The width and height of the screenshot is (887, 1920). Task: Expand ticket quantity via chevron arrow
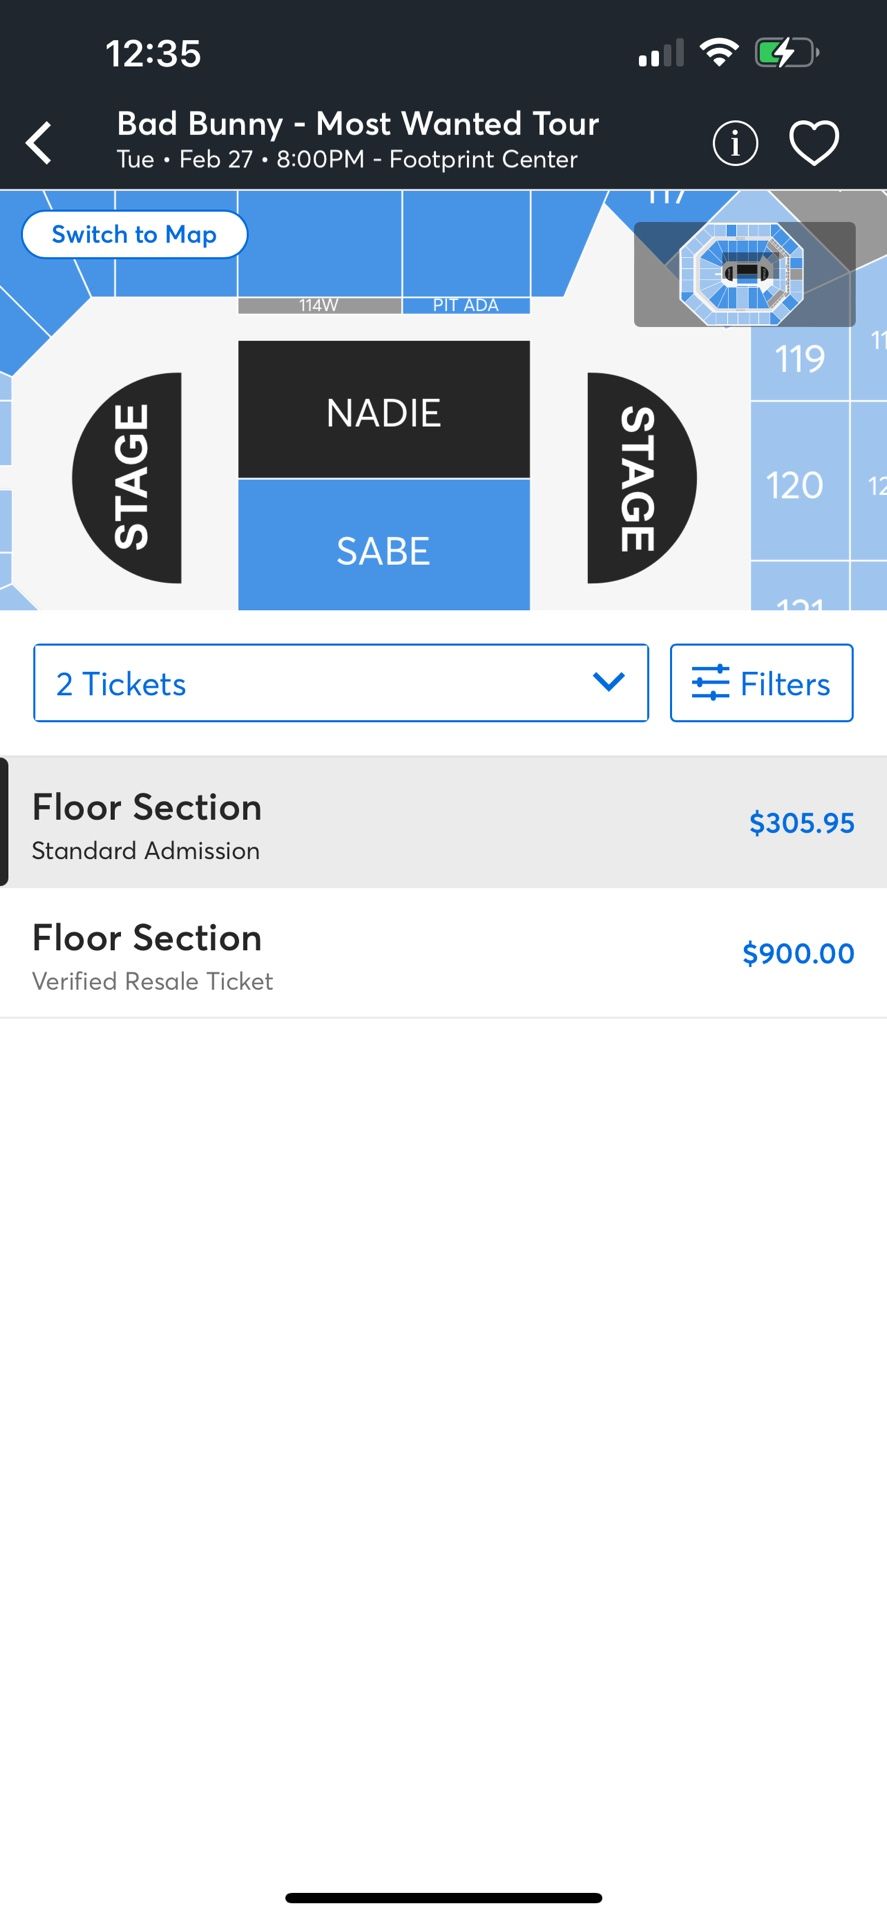coord(608,682)
